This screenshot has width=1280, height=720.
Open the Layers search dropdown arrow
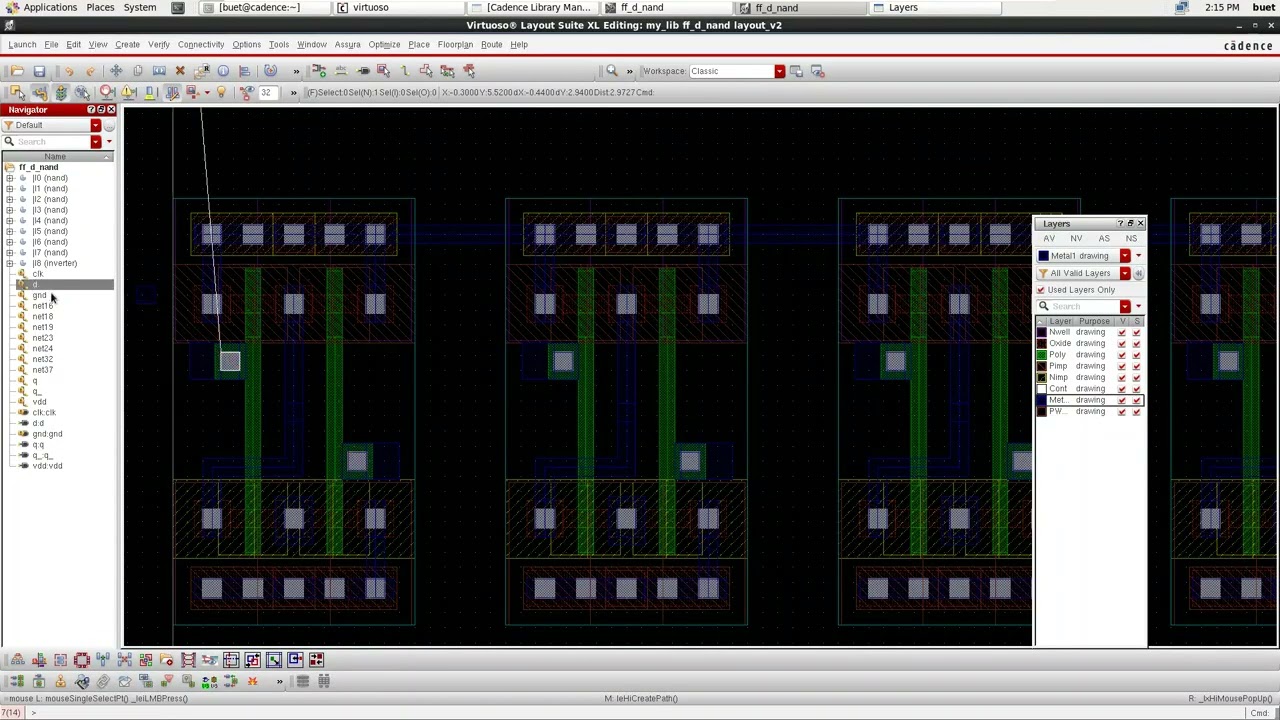[x=1125, y=306]
